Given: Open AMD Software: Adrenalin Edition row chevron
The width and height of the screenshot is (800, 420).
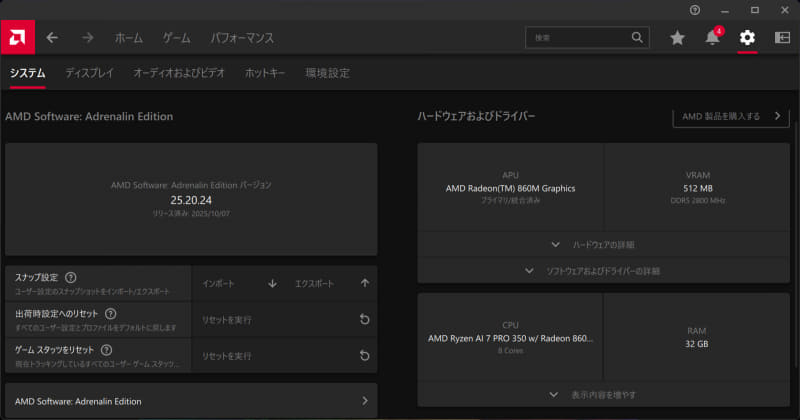Looking at the screenshot, I should [365, 401].
